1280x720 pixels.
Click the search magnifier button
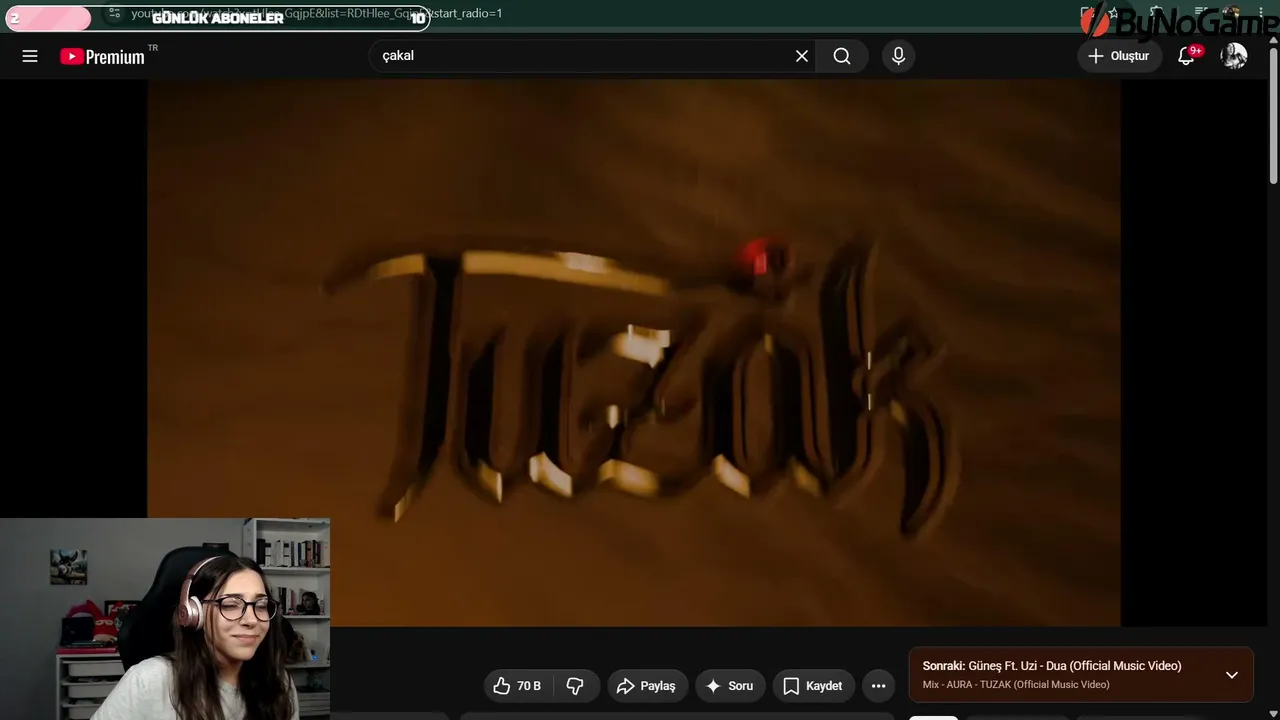pos(842,56)
